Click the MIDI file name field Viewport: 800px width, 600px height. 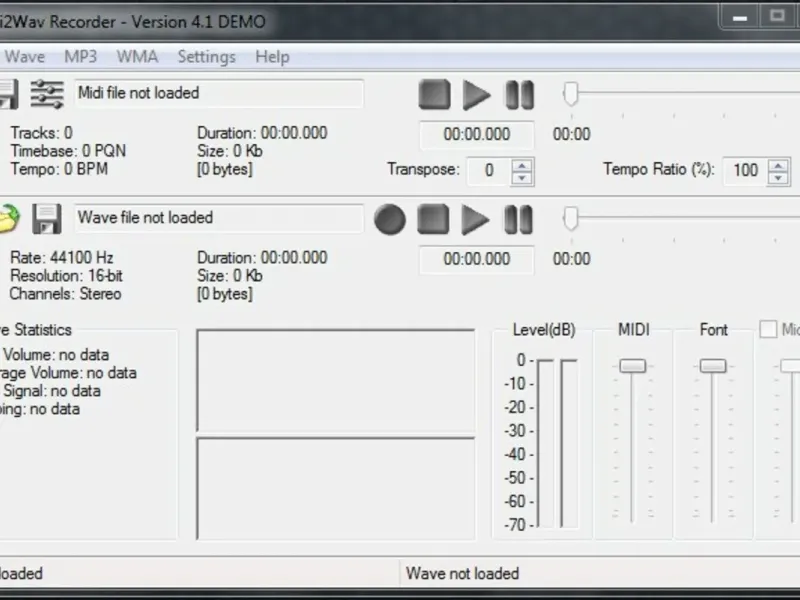point(219,93)
